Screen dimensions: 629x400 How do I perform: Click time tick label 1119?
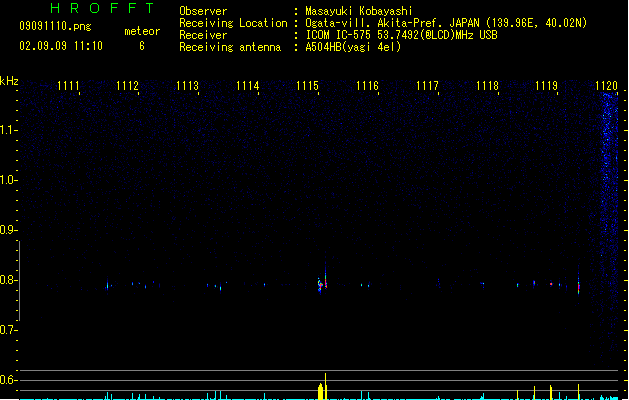pos(547,86)
